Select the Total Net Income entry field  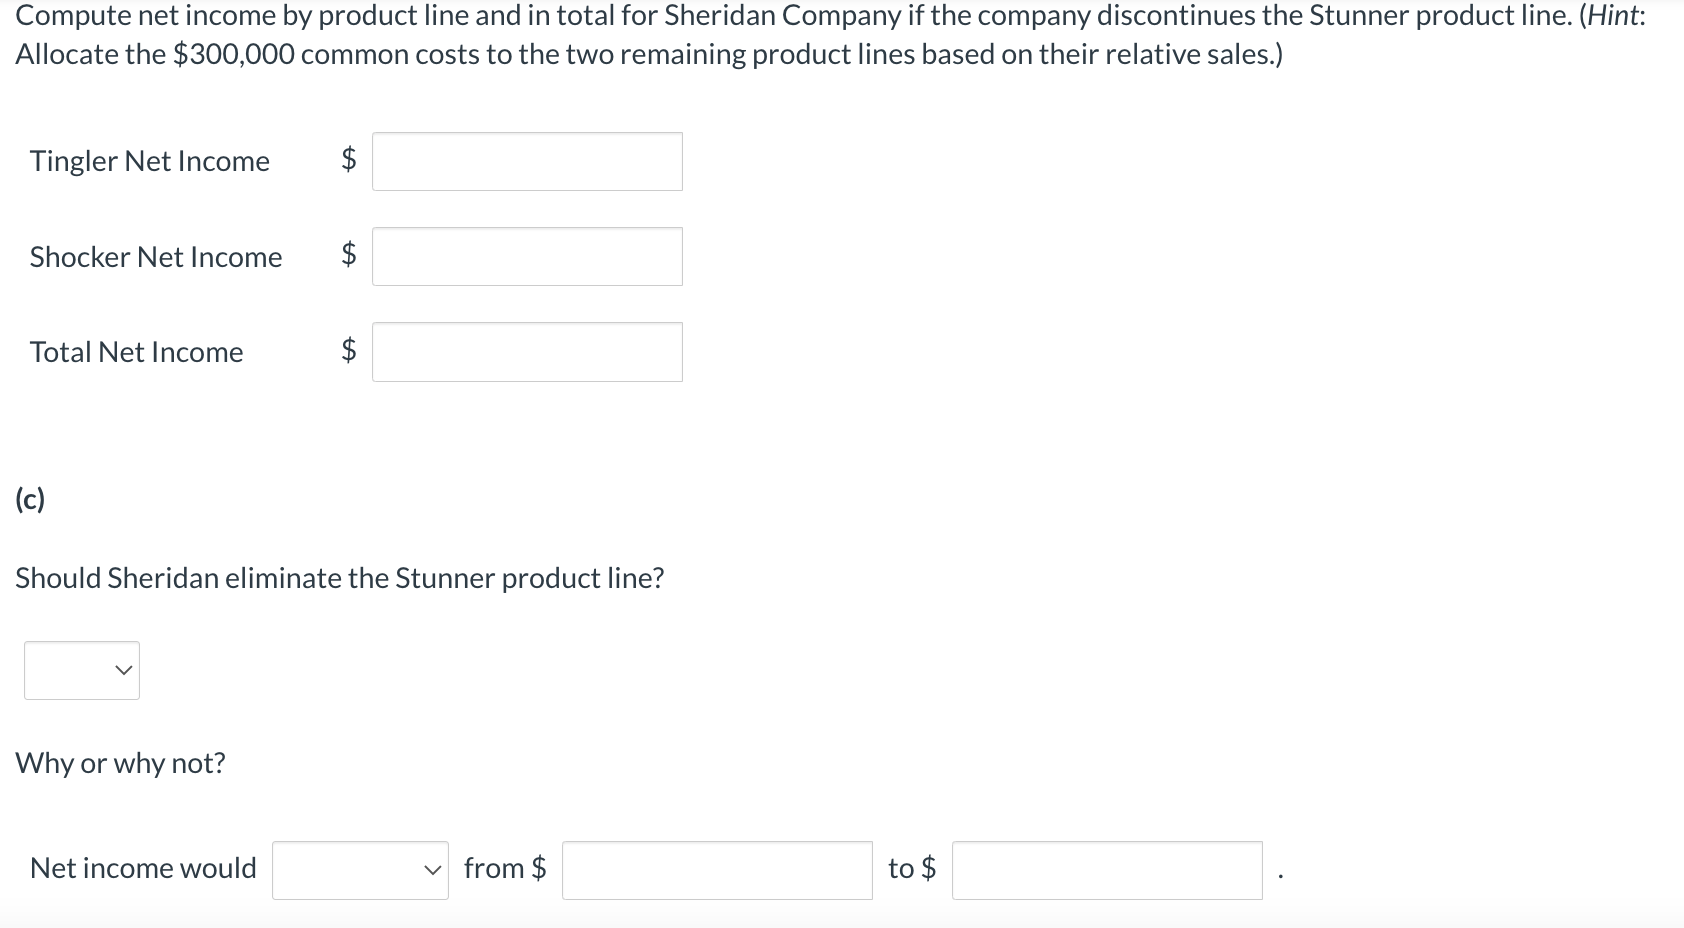pos(527,352)
